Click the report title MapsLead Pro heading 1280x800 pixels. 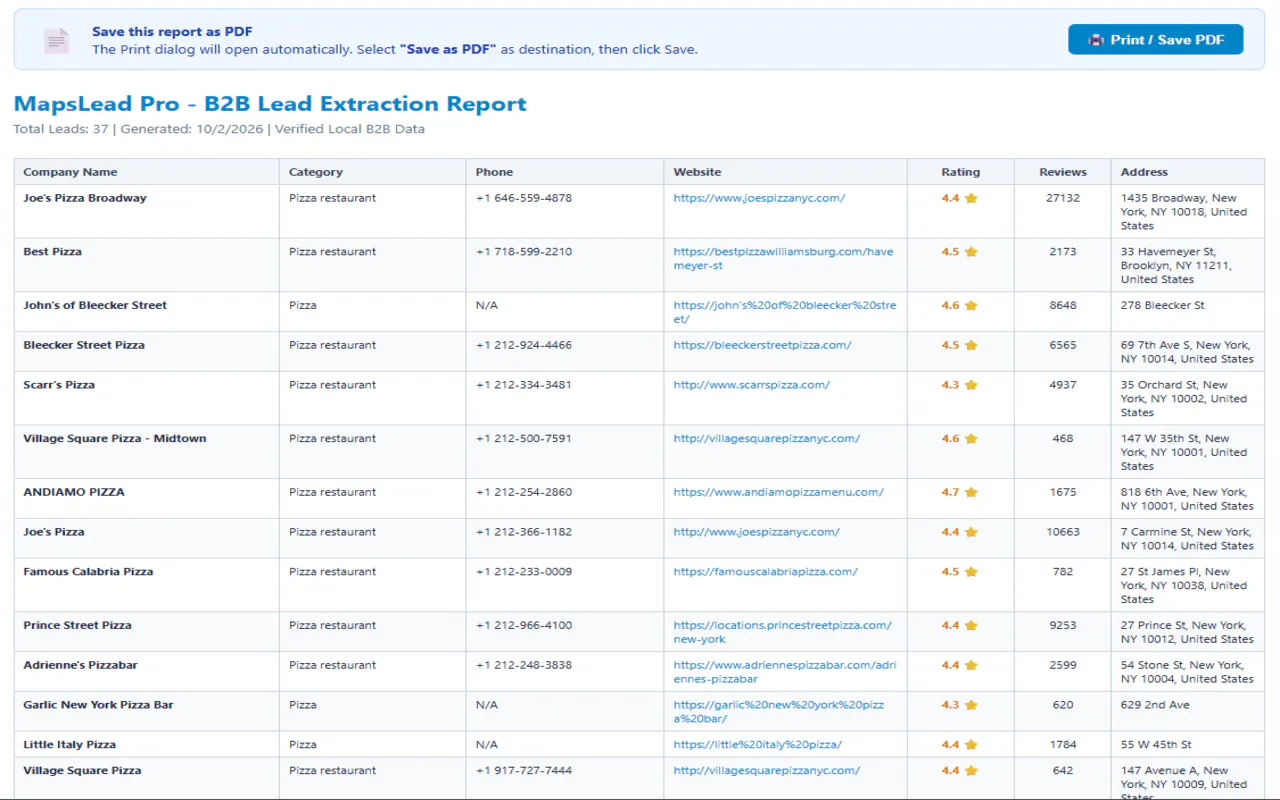270,104
